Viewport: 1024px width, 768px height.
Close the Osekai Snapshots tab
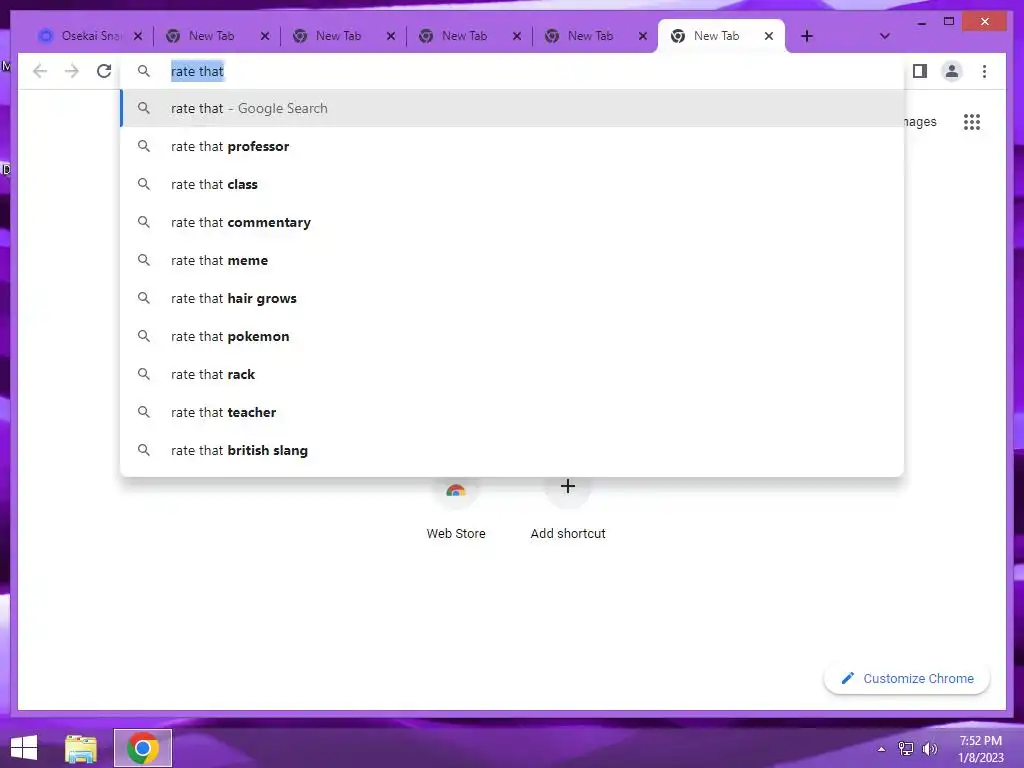138,36
